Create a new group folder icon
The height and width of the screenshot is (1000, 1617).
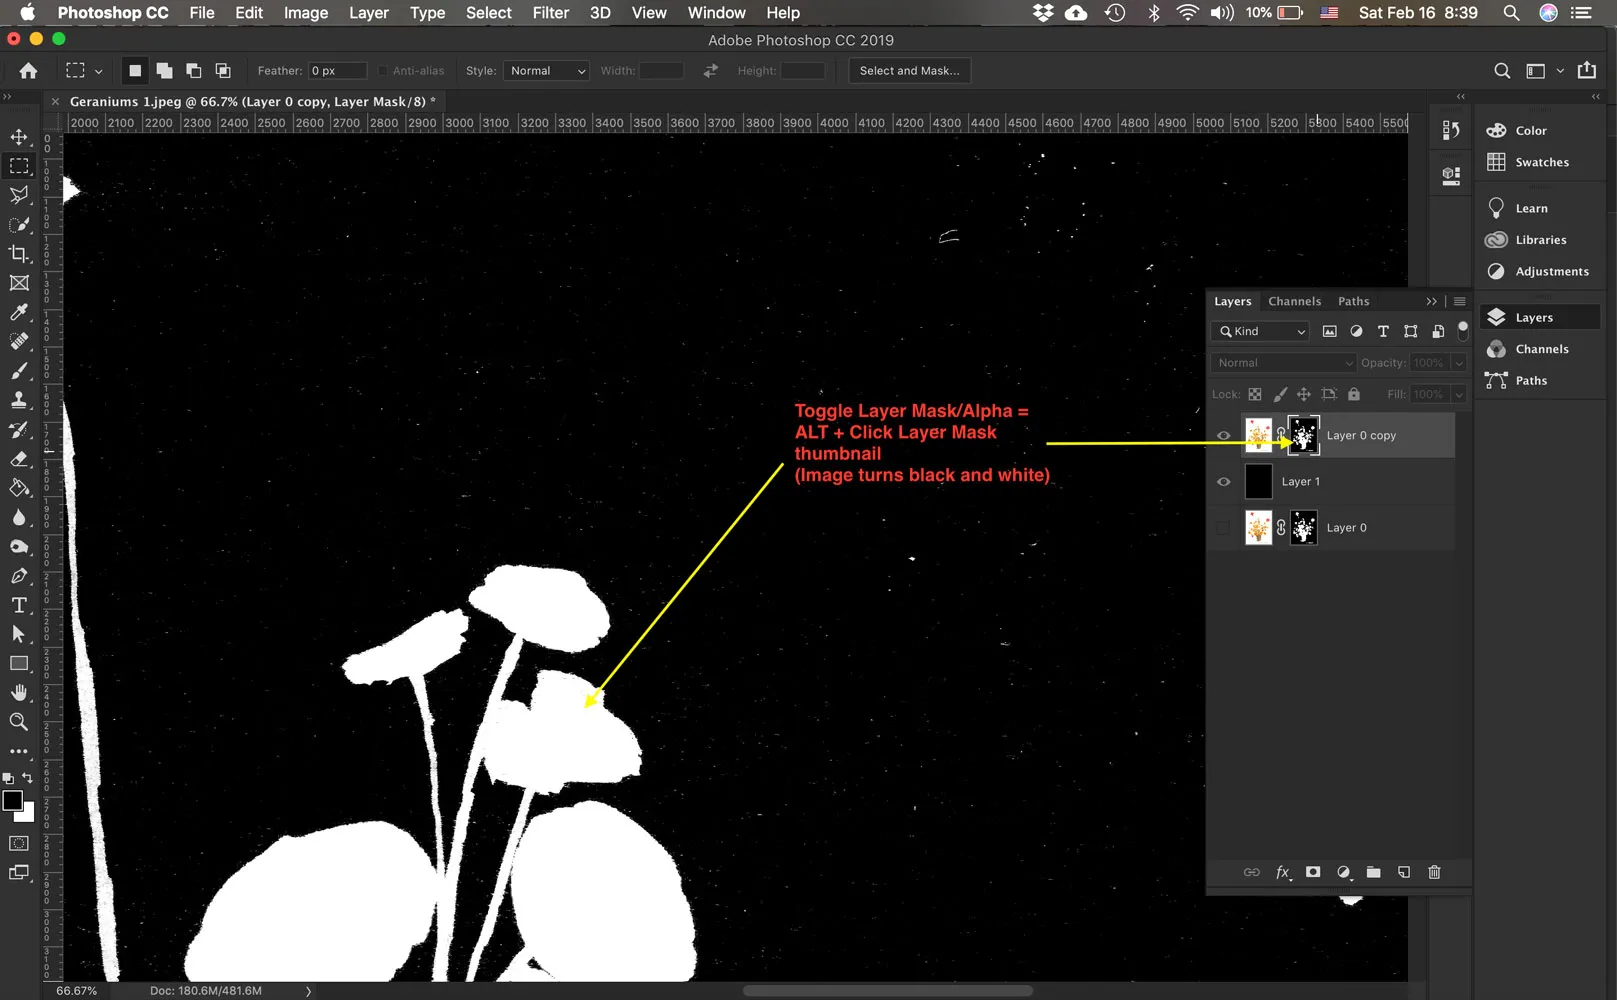click(1373, 872)
